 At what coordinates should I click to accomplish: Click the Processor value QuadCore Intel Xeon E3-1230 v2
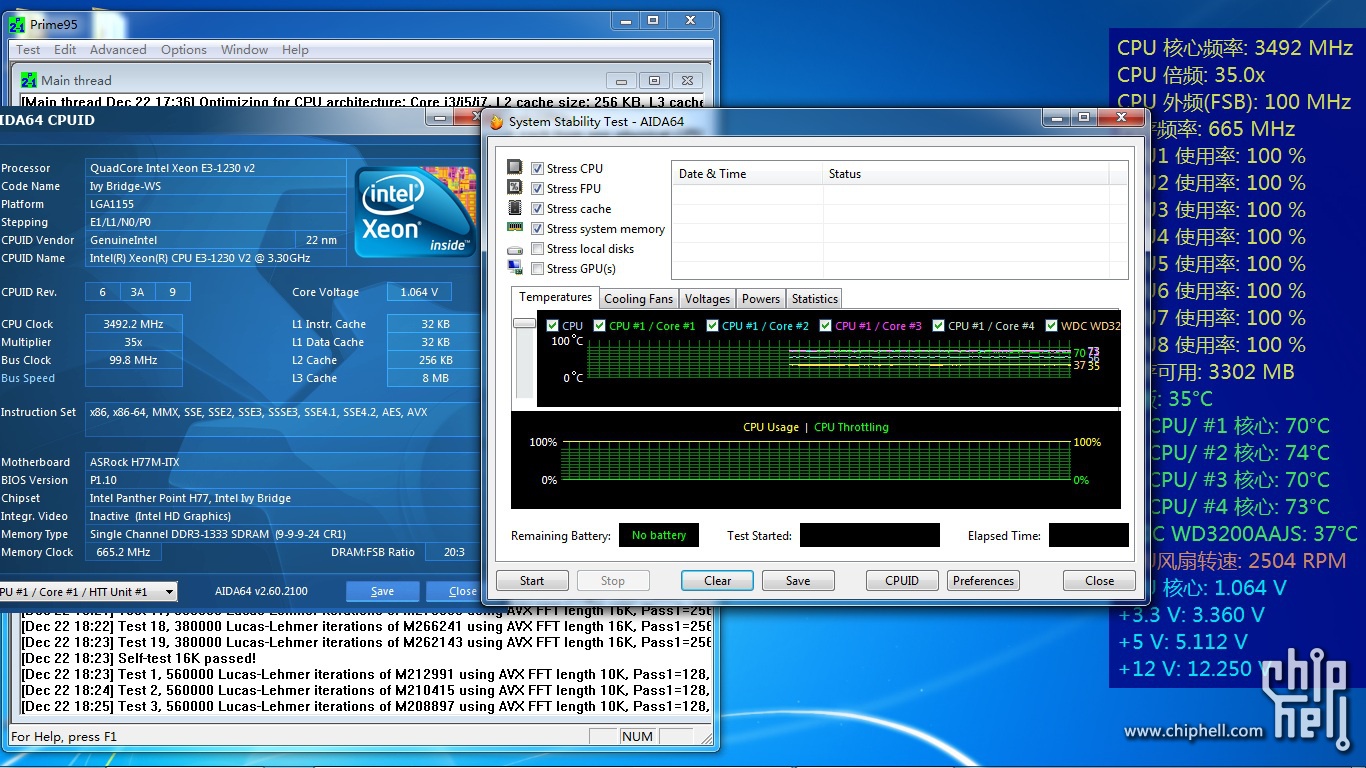216,168
